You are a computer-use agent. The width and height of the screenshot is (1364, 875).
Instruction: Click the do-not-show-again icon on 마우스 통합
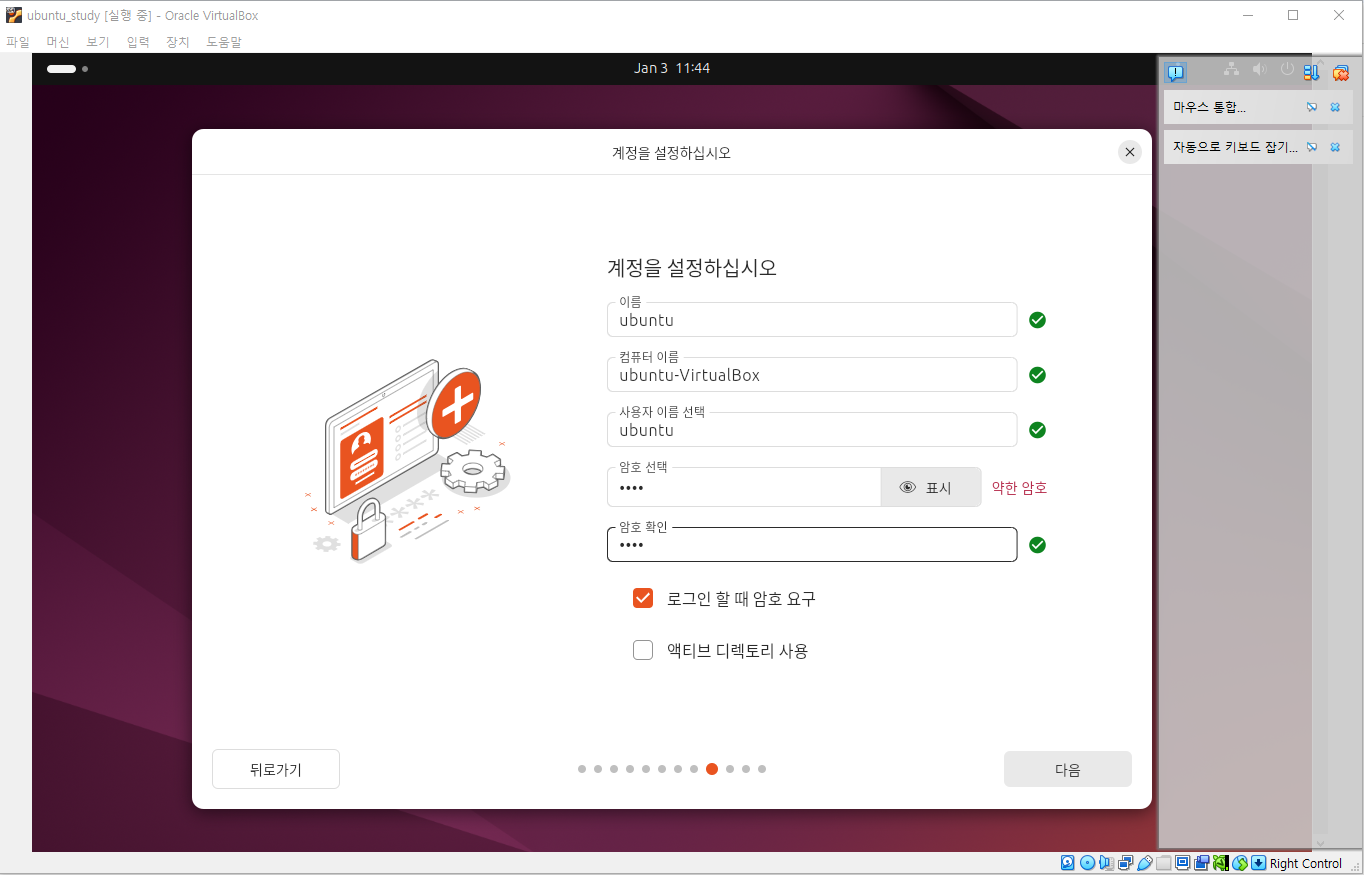click(x=1312, y=107)
